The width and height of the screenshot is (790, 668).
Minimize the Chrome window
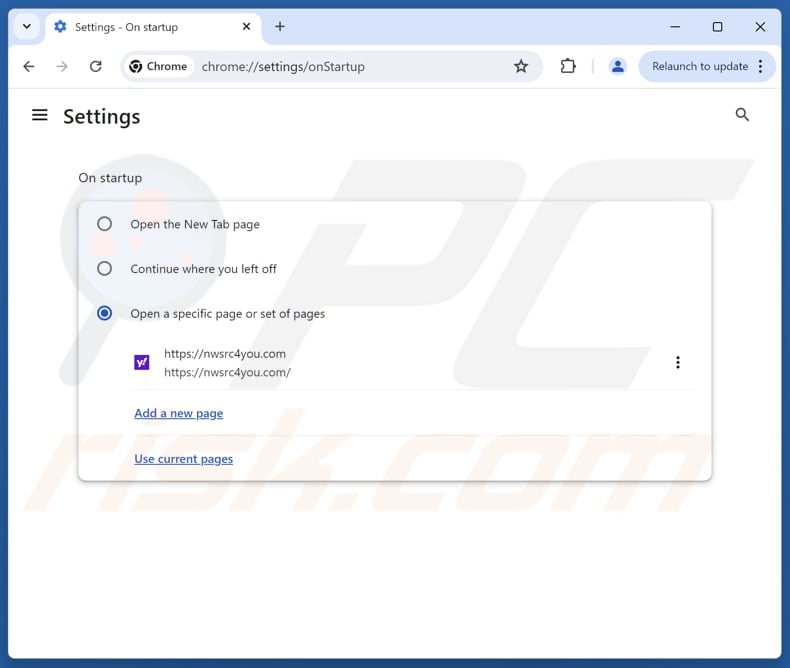click(675, 27)
